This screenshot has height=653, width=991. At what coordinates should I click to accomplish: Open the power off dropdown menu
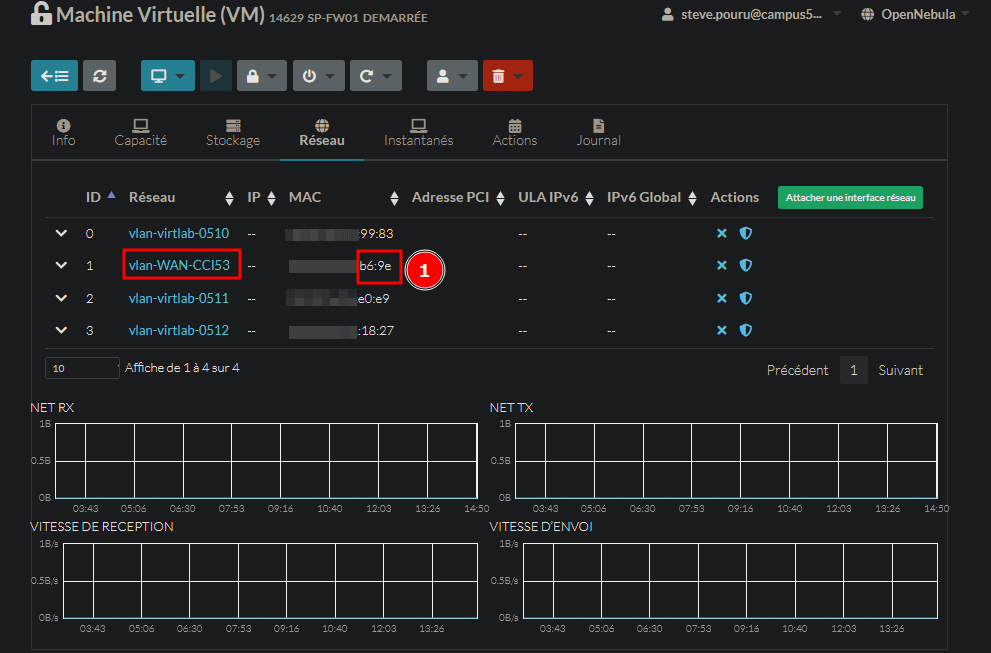click(319, 76)
